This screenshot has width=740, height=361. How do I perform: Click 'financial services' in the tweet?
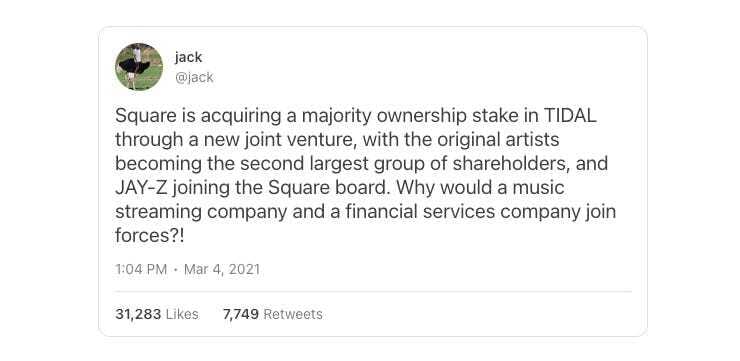coord(420,211)
